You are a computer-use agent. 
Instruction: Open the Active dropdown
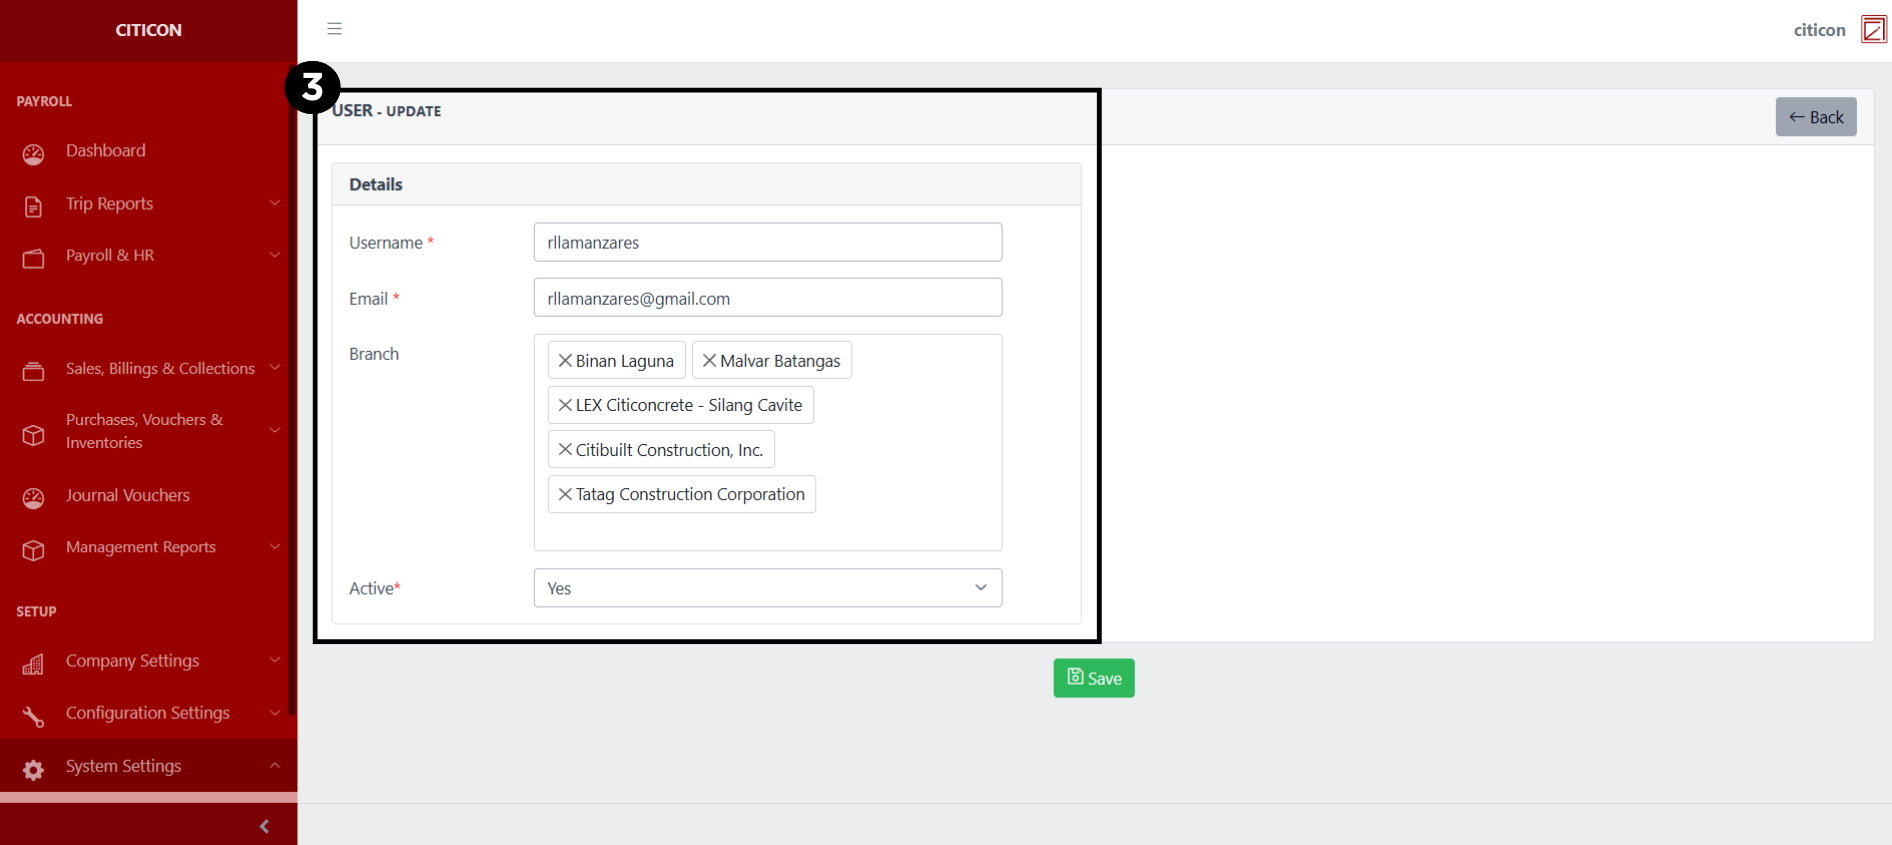(x=767, y=588)
